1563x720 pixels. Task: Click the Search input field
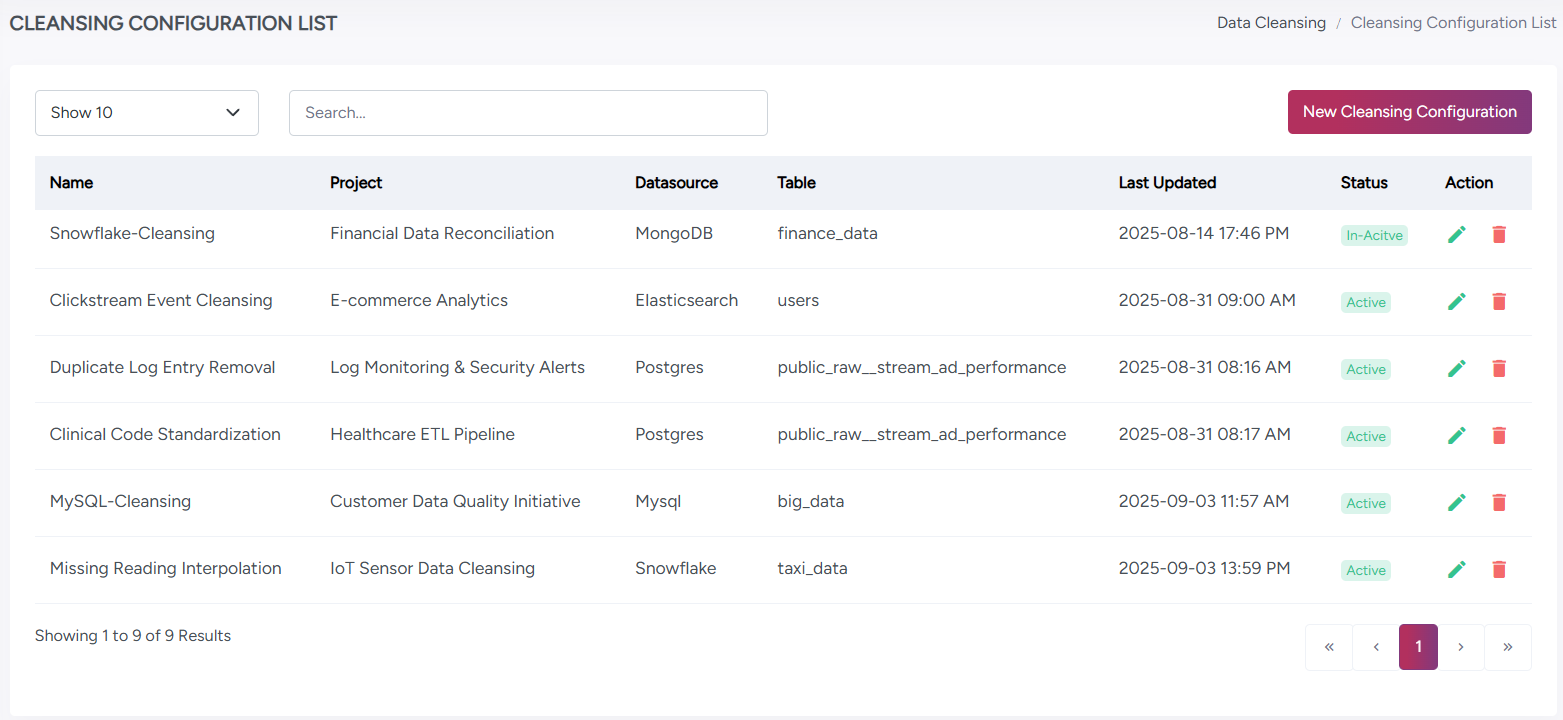click(528, 113)
